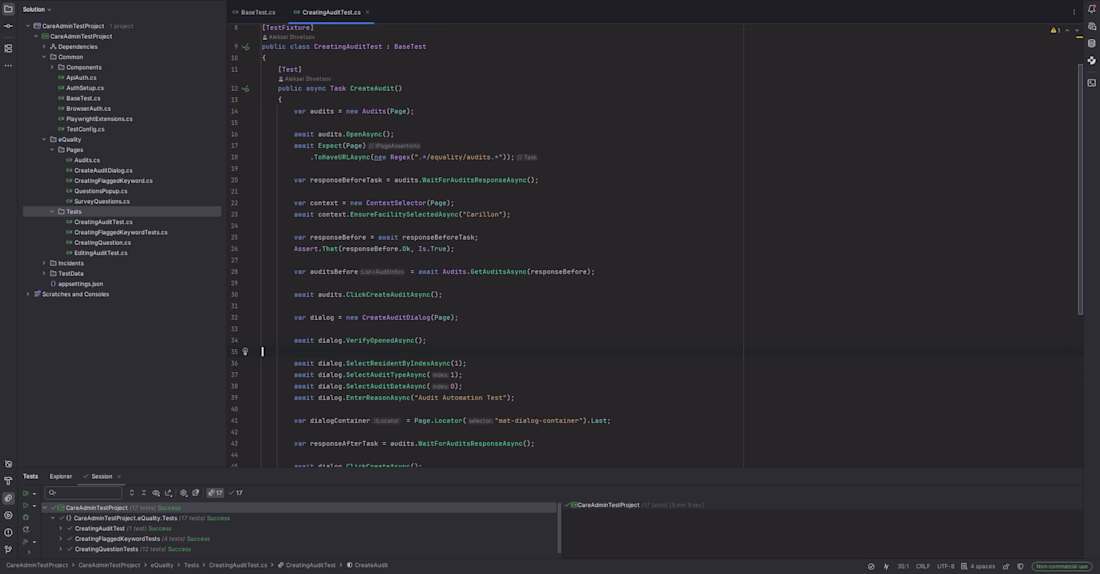Screen dimensions: 1100x574
Task: Switch to the BaseTest.cs editor tab
Action: 254,12
